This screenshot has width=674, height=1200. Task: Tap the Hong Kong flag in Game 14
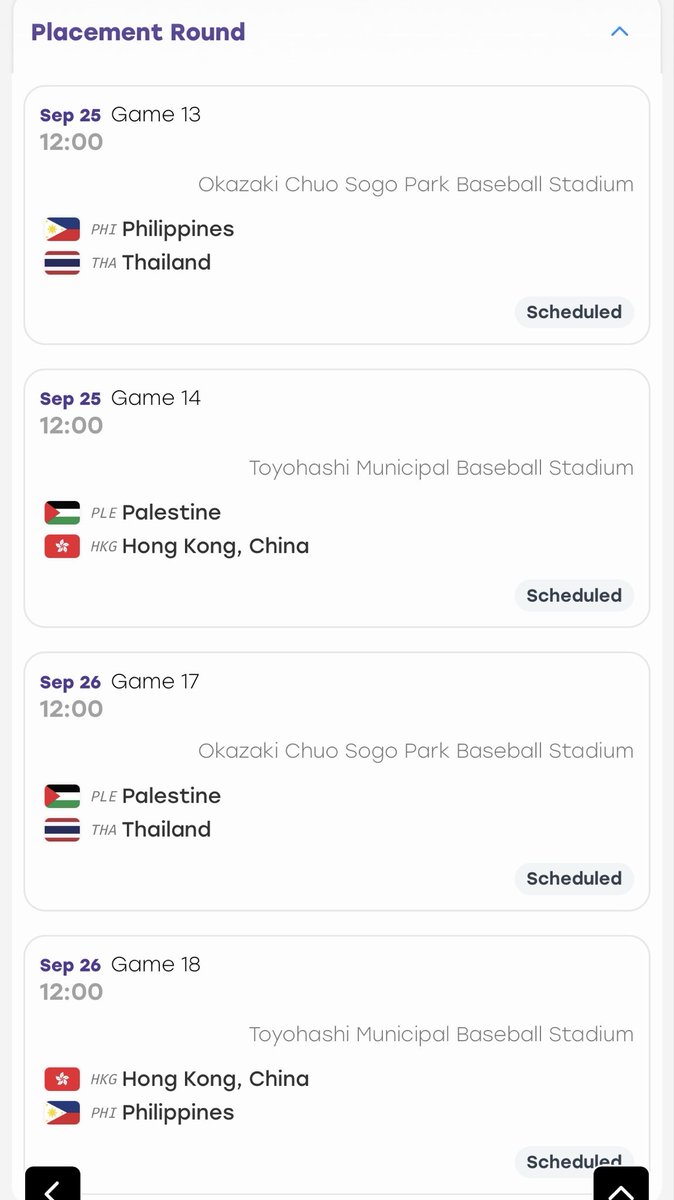[62, 547]
